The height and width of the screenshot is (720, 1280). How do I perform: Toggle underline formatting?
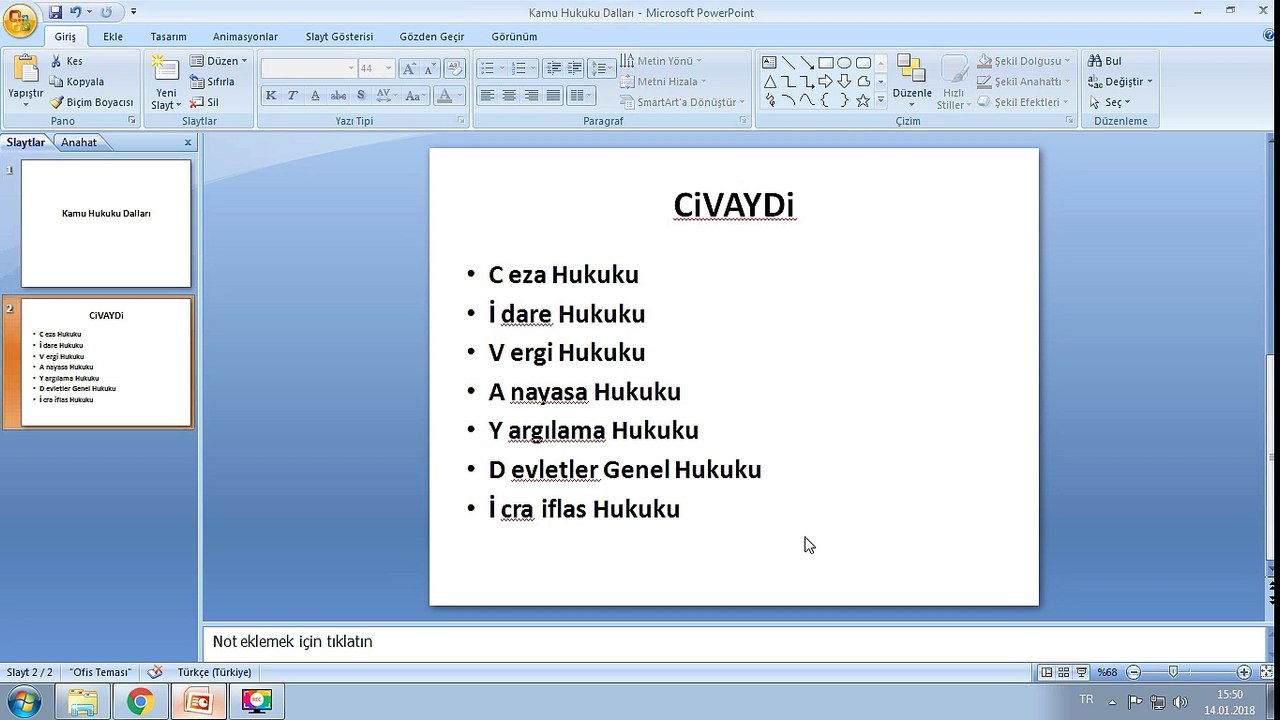tap(315, 96)
